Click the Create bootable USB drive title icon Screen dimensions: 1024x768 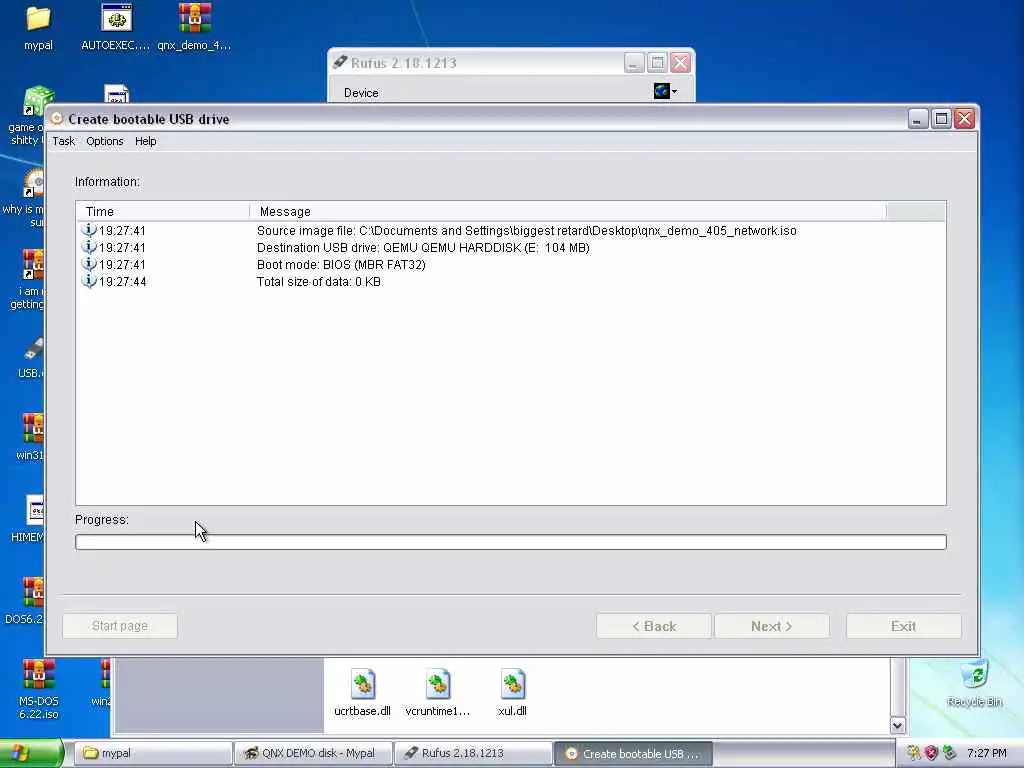(x=57, y=118)
